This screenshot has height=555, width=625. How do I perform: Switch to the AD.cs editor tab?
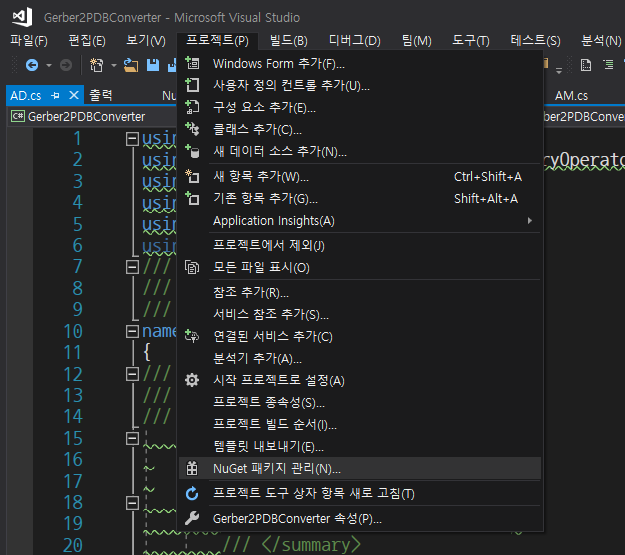[x=26, y=96]
